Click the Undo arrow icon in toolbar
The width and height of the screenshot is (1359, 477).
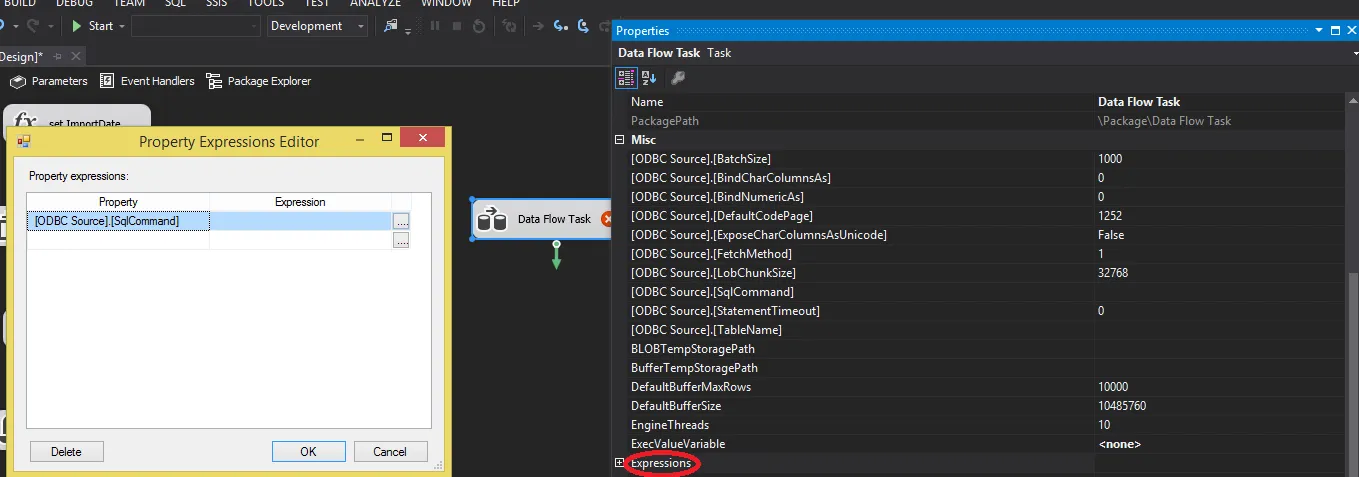tap(3, 26)
